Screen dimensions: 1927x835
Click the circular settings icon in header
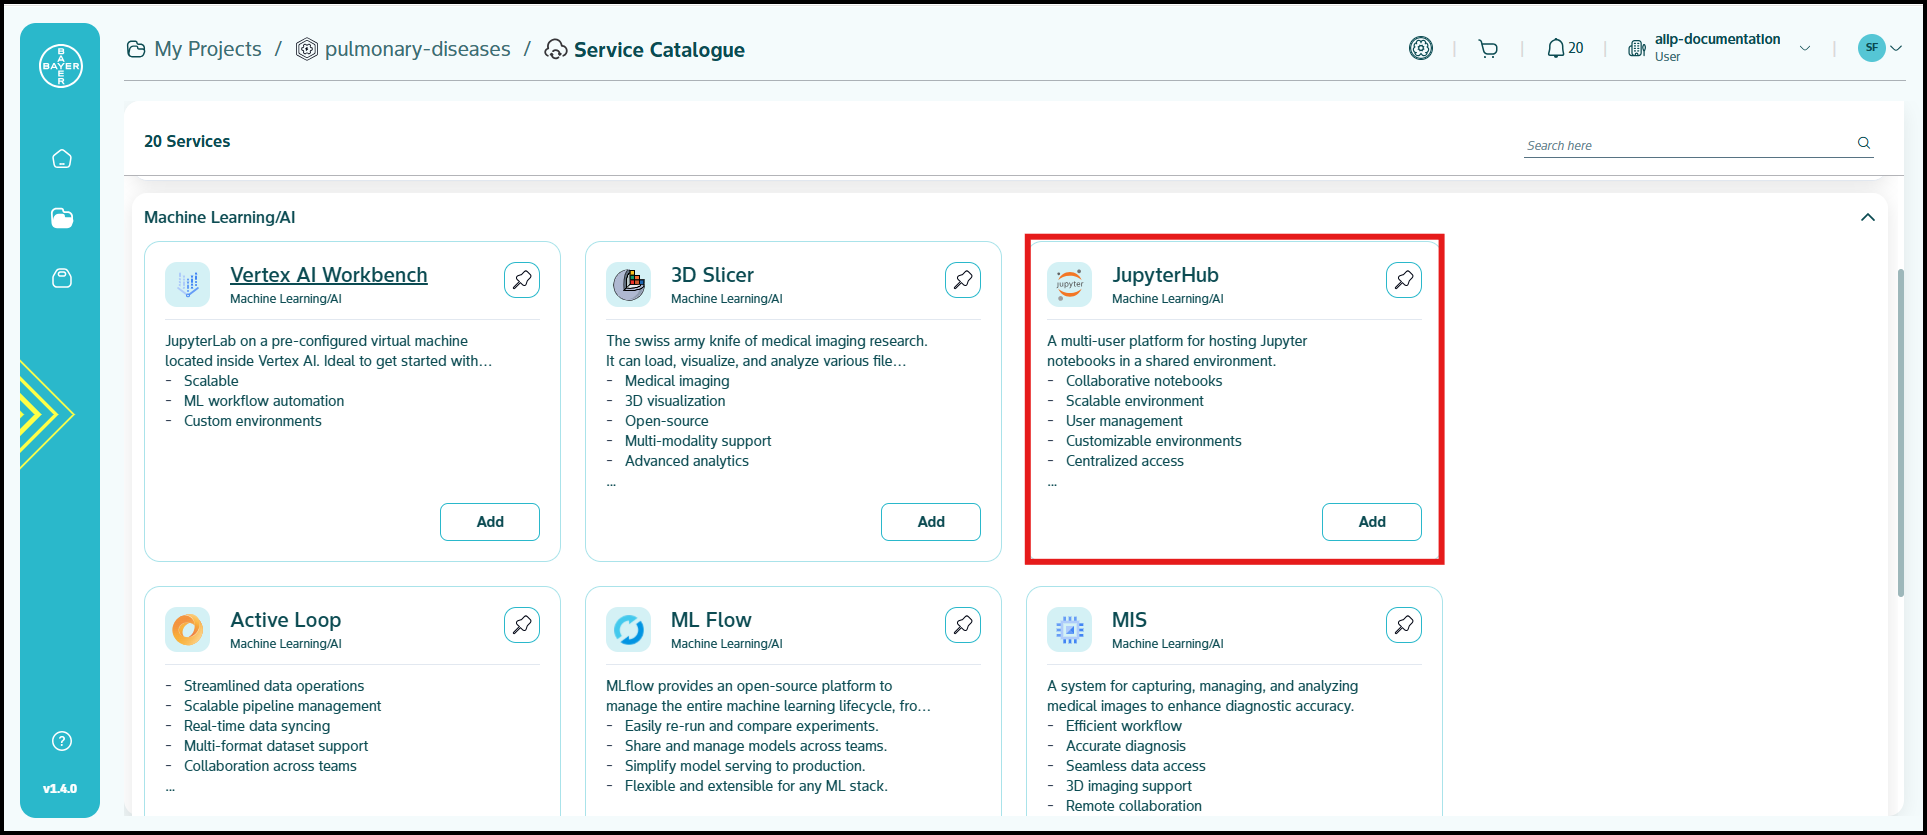[1420, 48]
